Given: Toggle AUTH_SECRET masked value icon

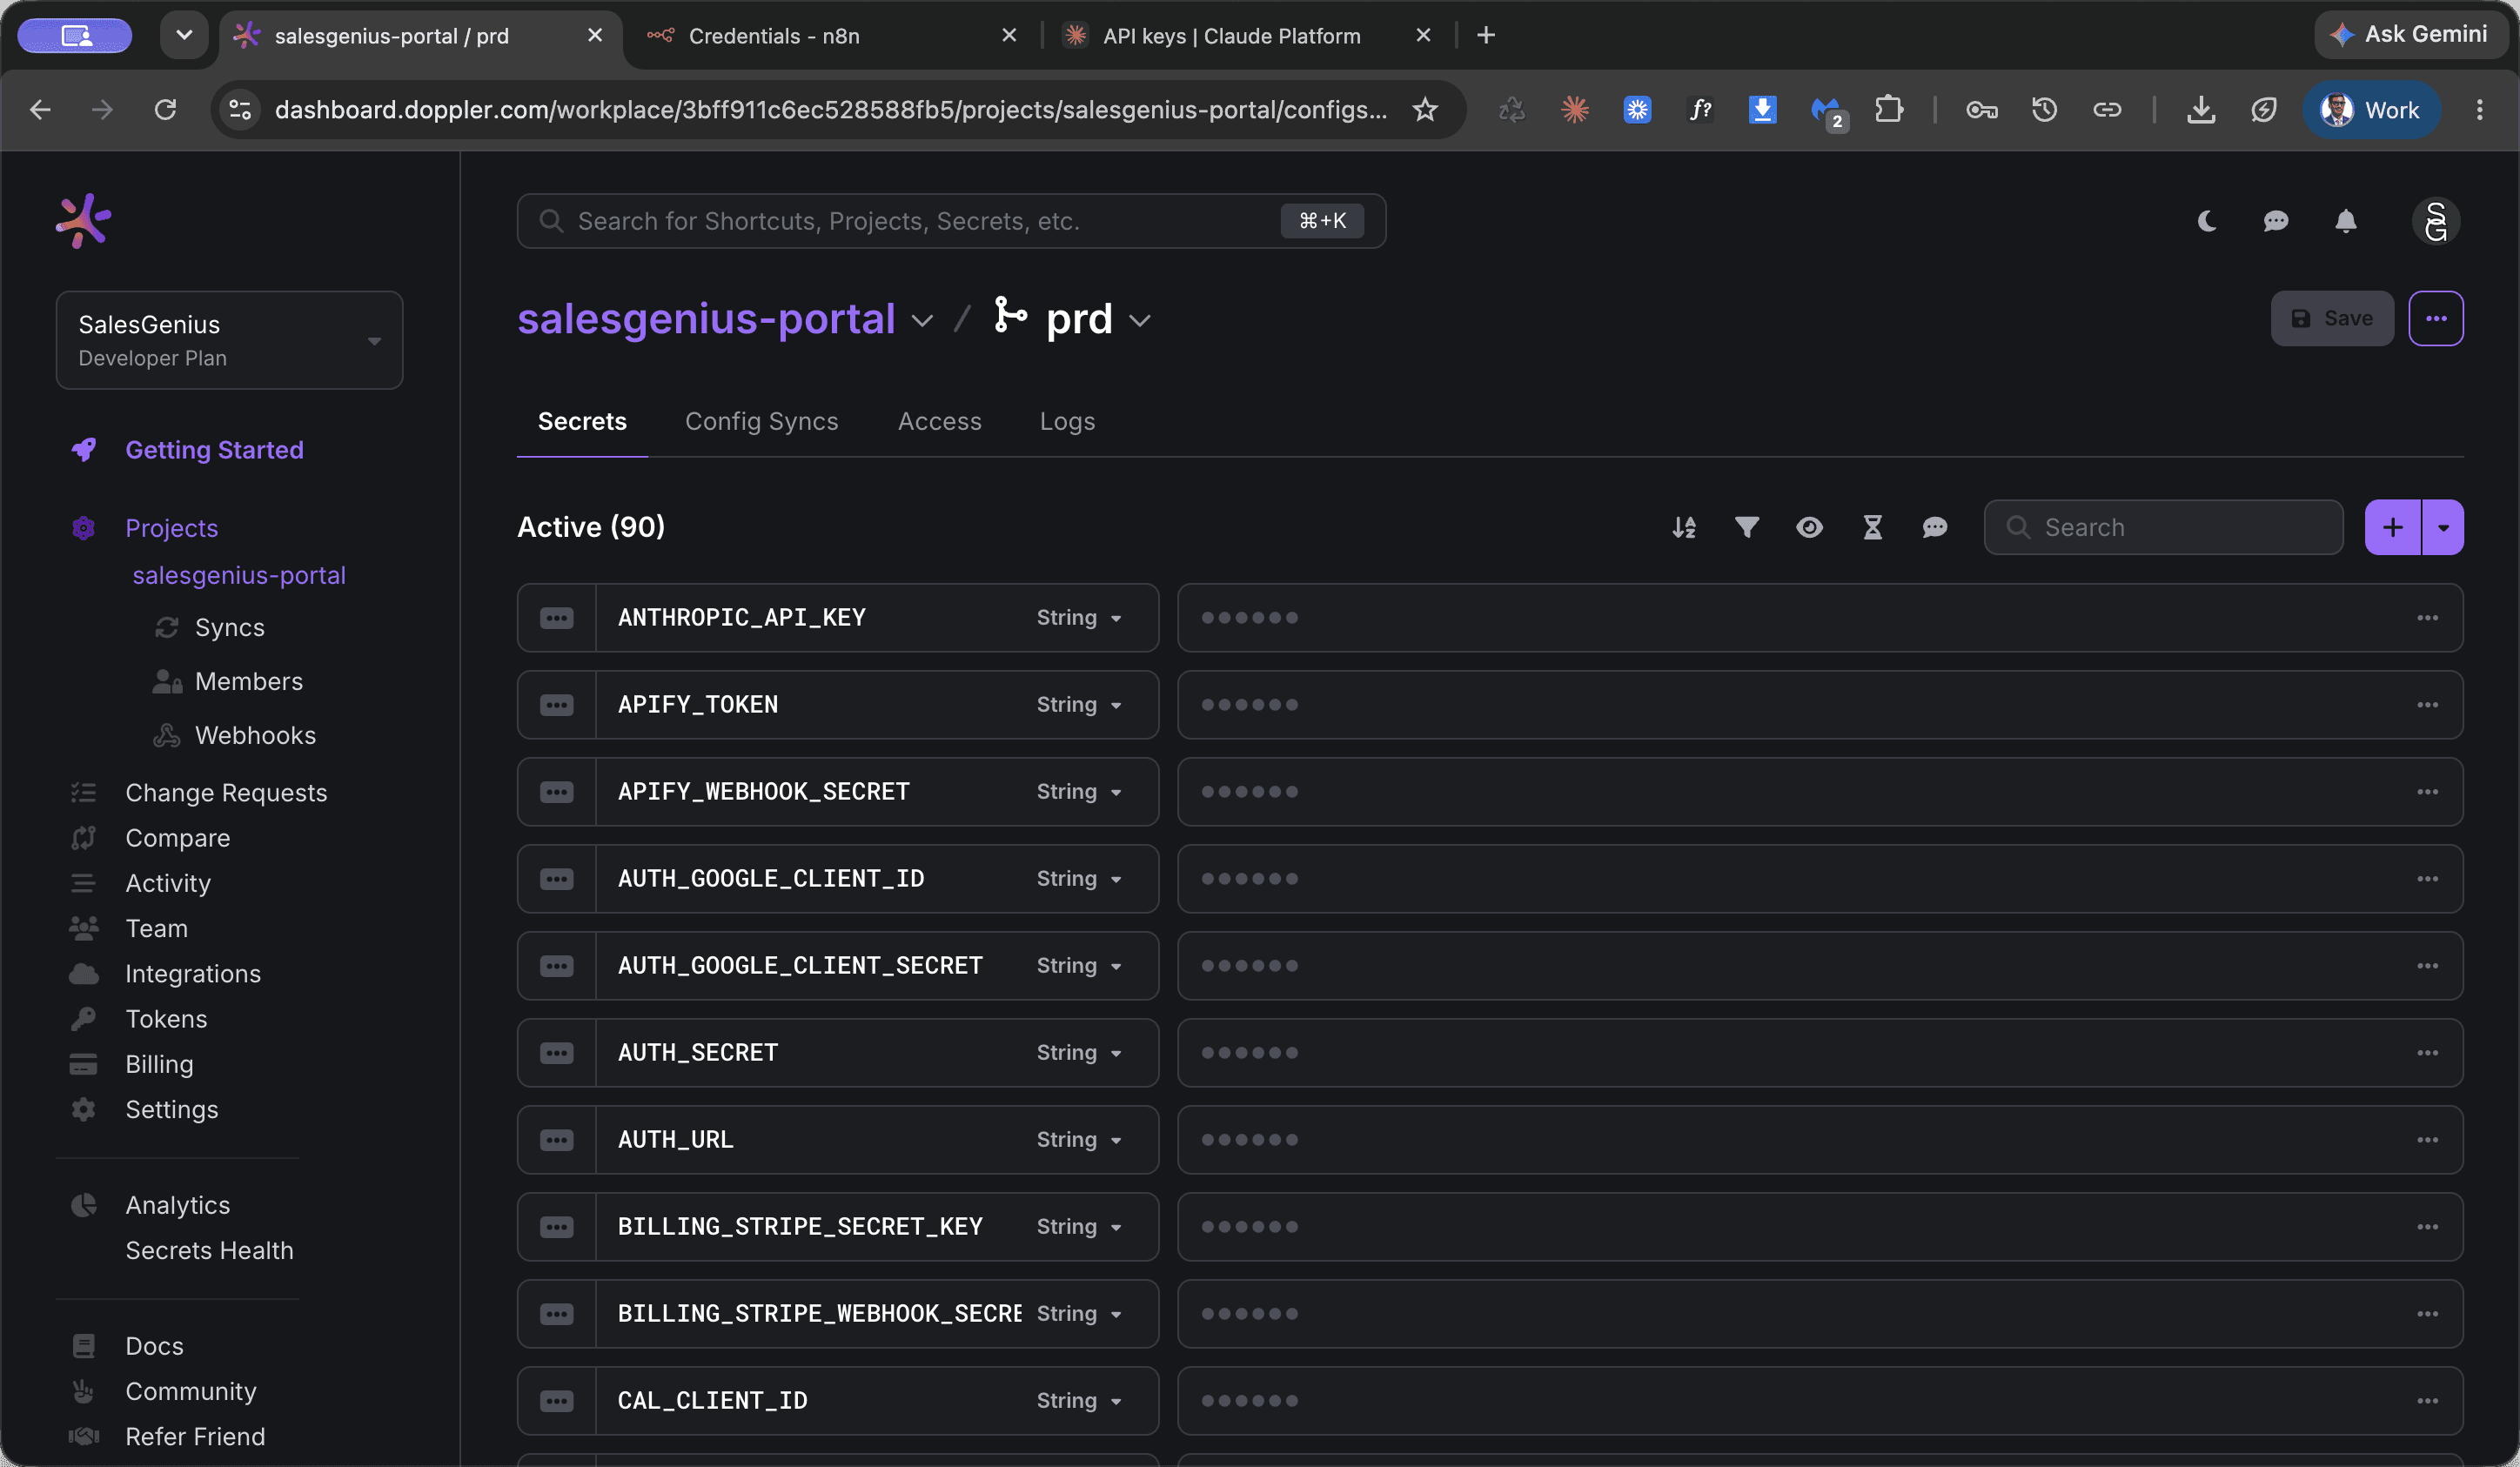Looking at the screenshot, I should [556, 1053].
